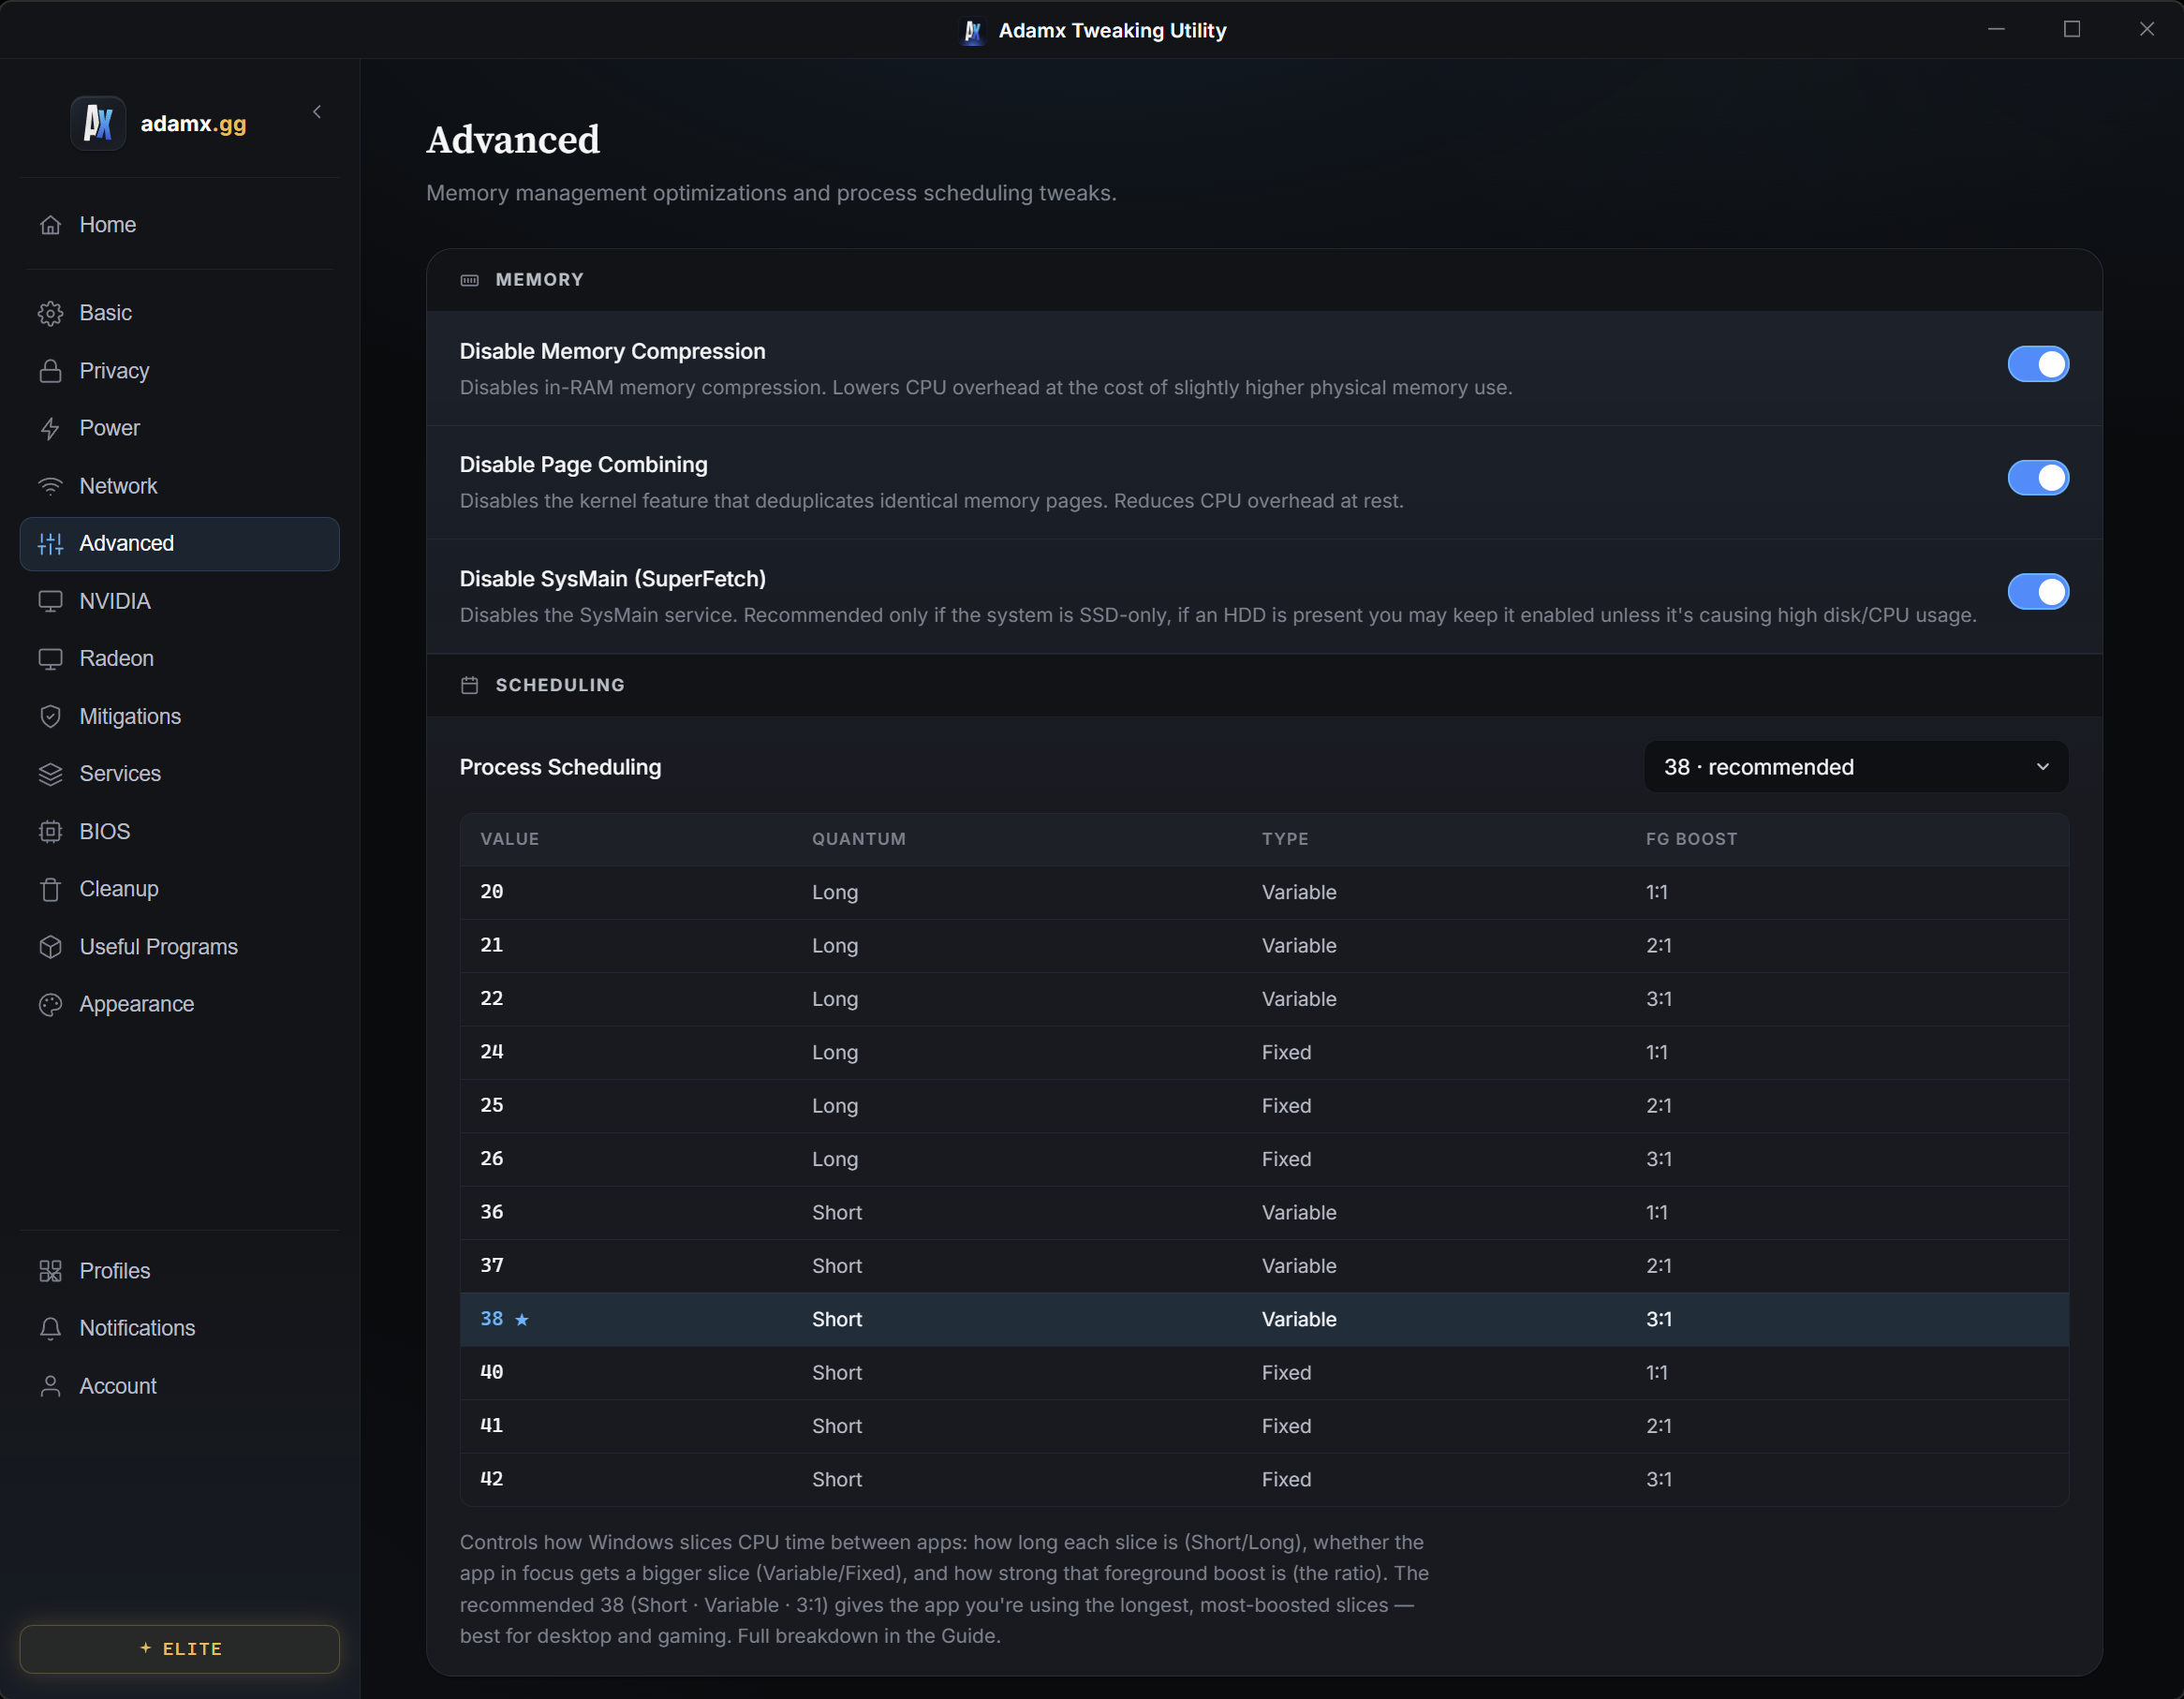Click the SCHEDULING section title
Screen dimensions: 2184x1699
(x=560, y=685)
